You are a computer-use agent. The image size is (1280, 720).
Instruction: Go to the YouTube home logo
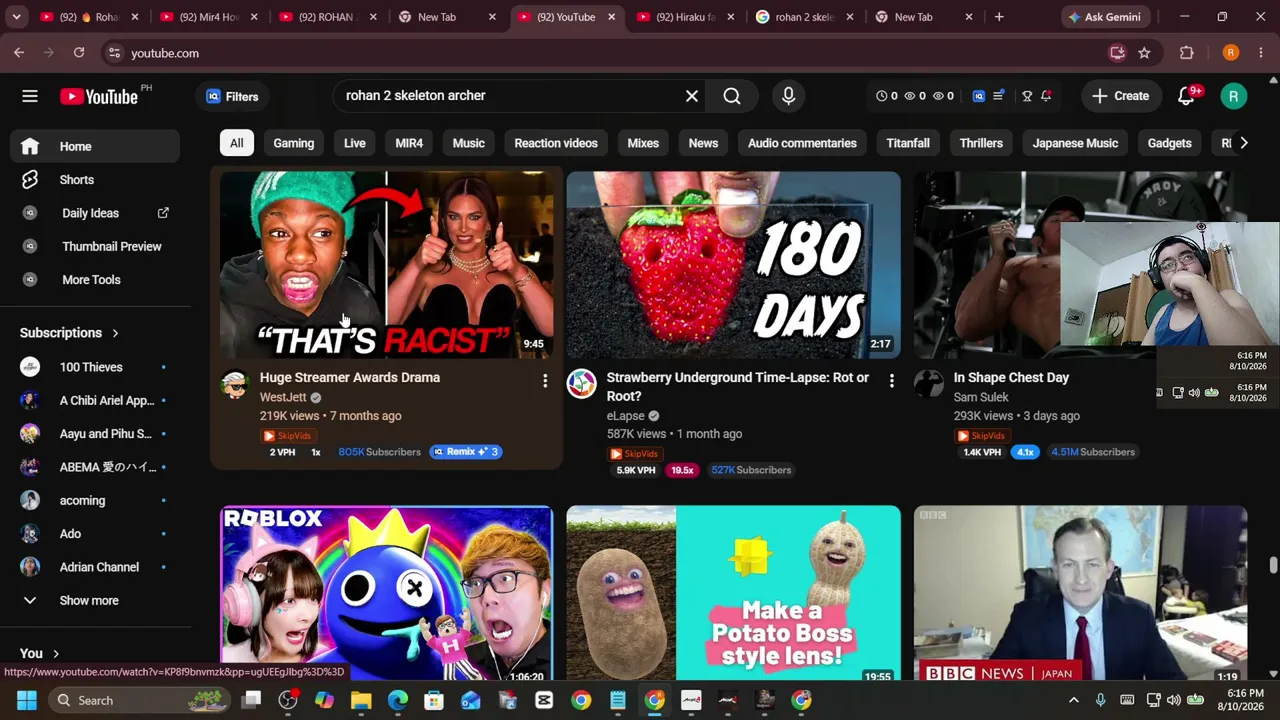point(99,96)
